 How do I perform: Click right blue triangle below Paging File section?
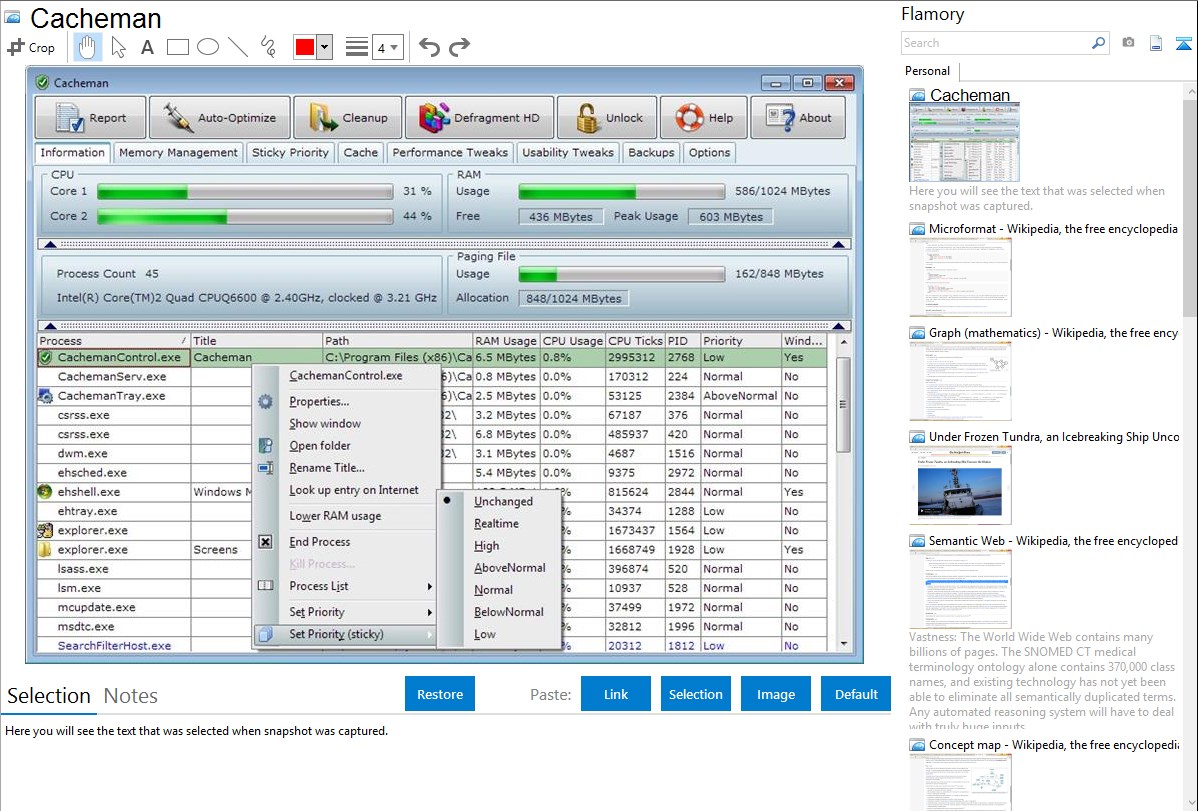(x=838, y=326)
